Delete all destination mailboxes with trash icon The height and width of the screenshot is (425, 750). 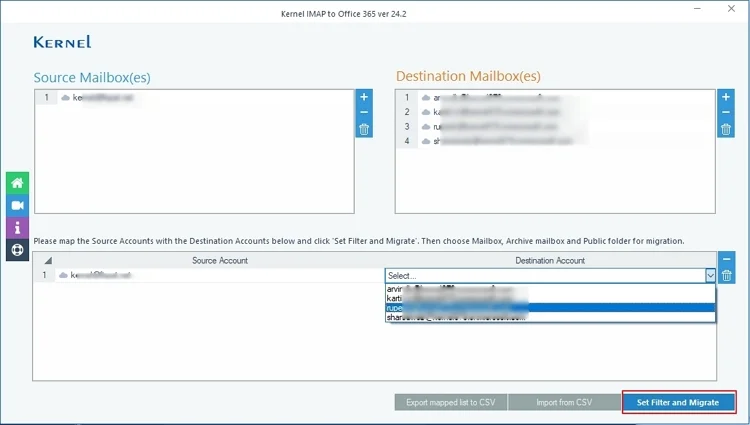coord(726,129)
